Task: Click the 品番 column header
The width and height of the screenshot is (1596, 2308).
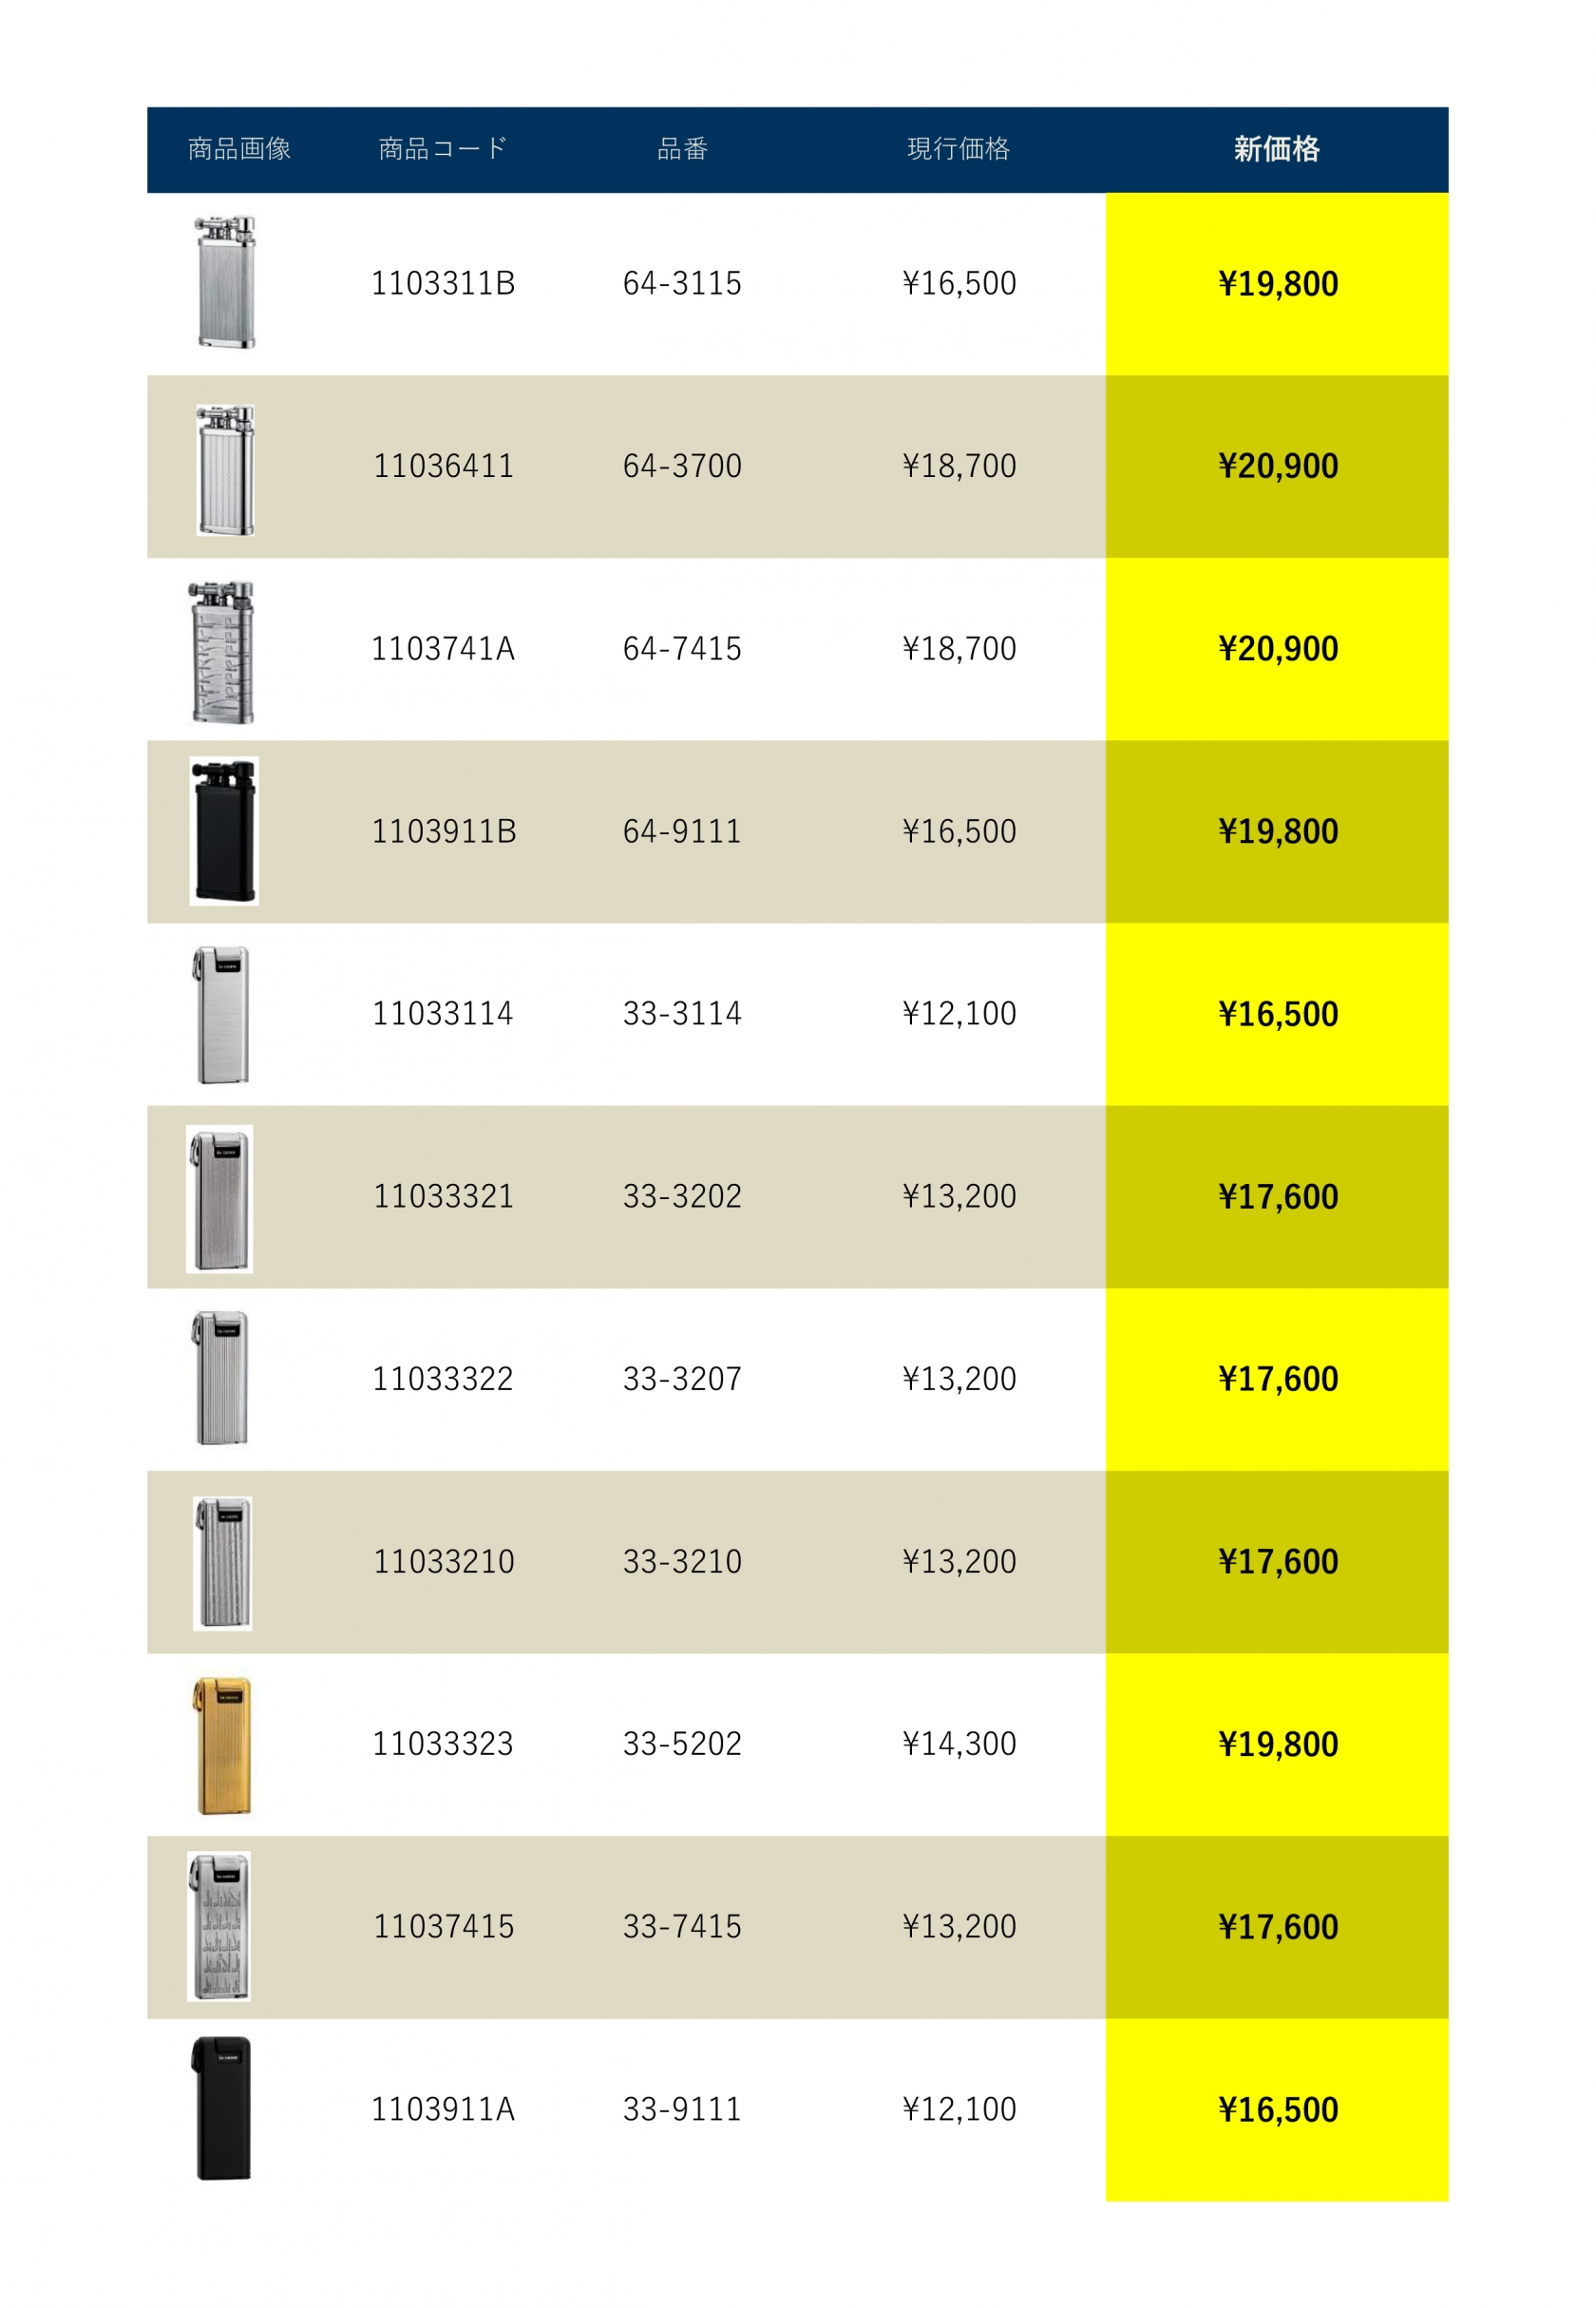Action: (682, 149)
